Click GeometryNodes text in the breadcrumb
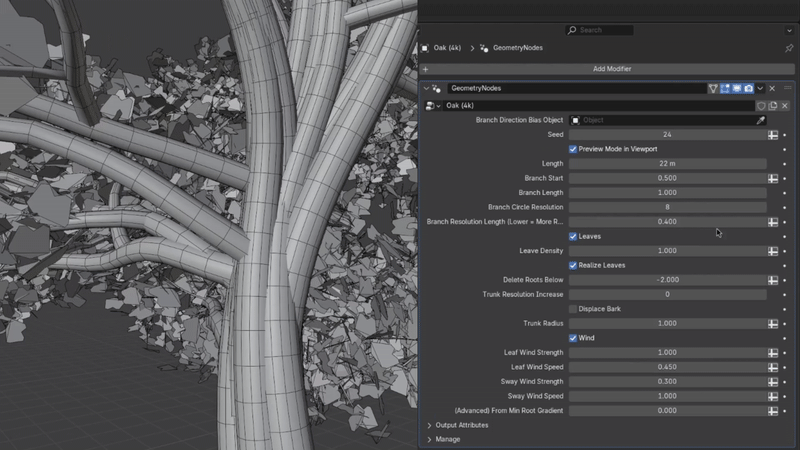The height and width of the screenshot is (450, 800). pyautogui.click(x=518, y=48)
